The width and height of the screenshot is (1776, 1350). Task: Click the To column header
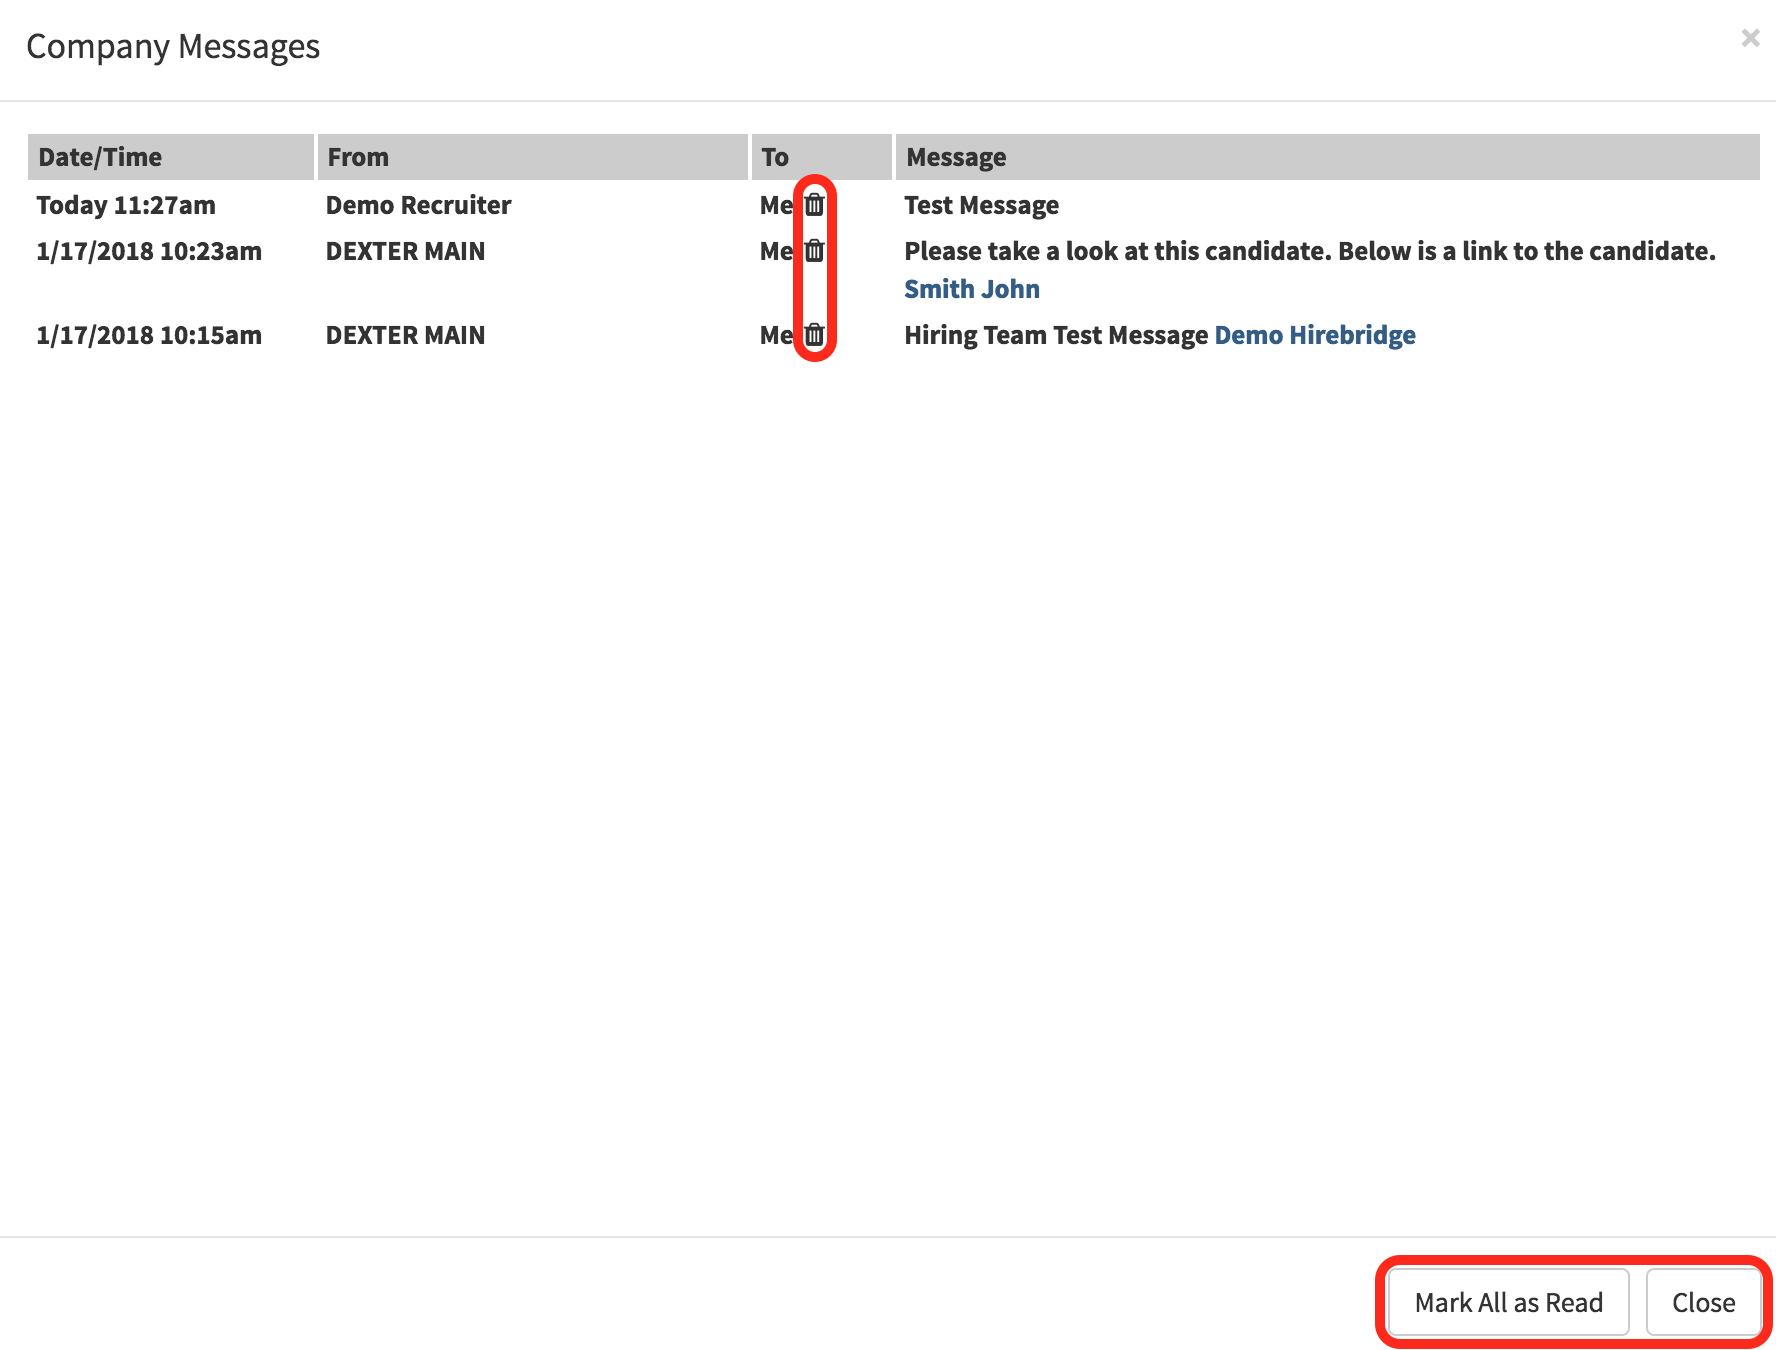(775, 157)
